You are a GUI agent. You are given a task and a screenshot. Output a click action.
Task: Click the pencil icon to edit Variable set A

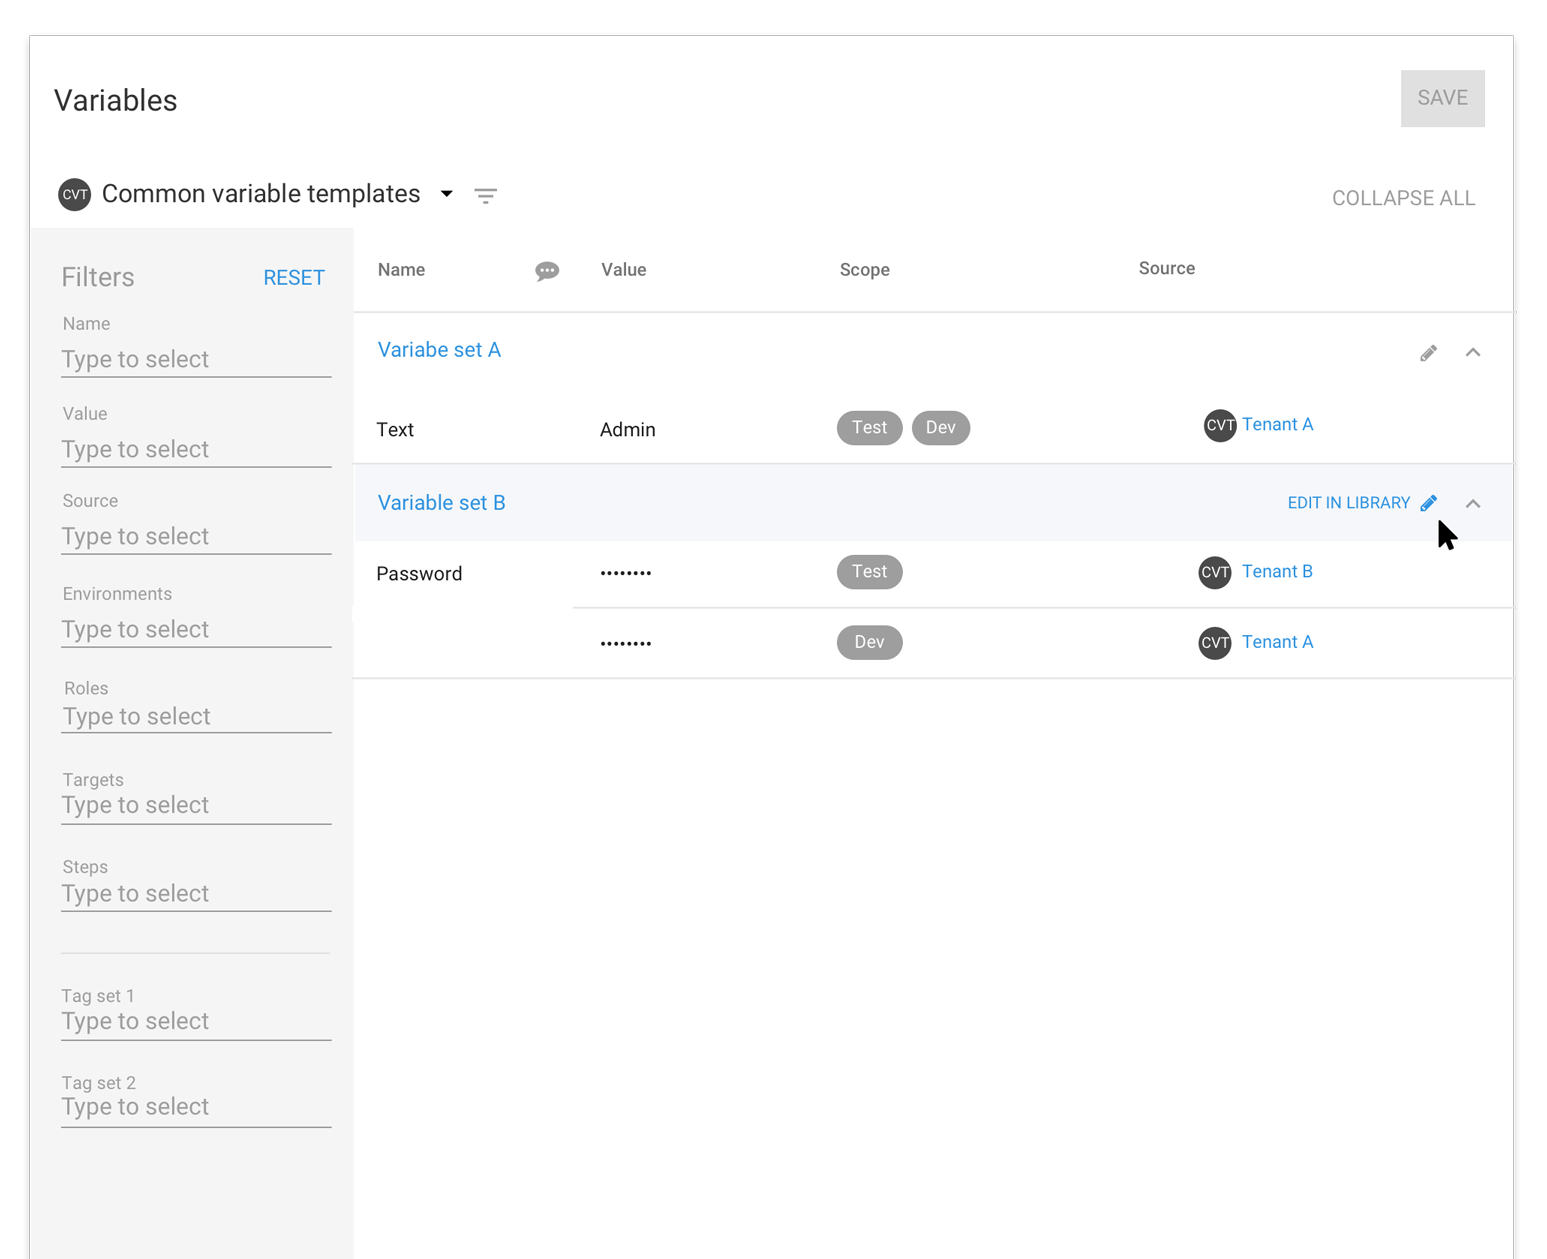pos(1428,352)
